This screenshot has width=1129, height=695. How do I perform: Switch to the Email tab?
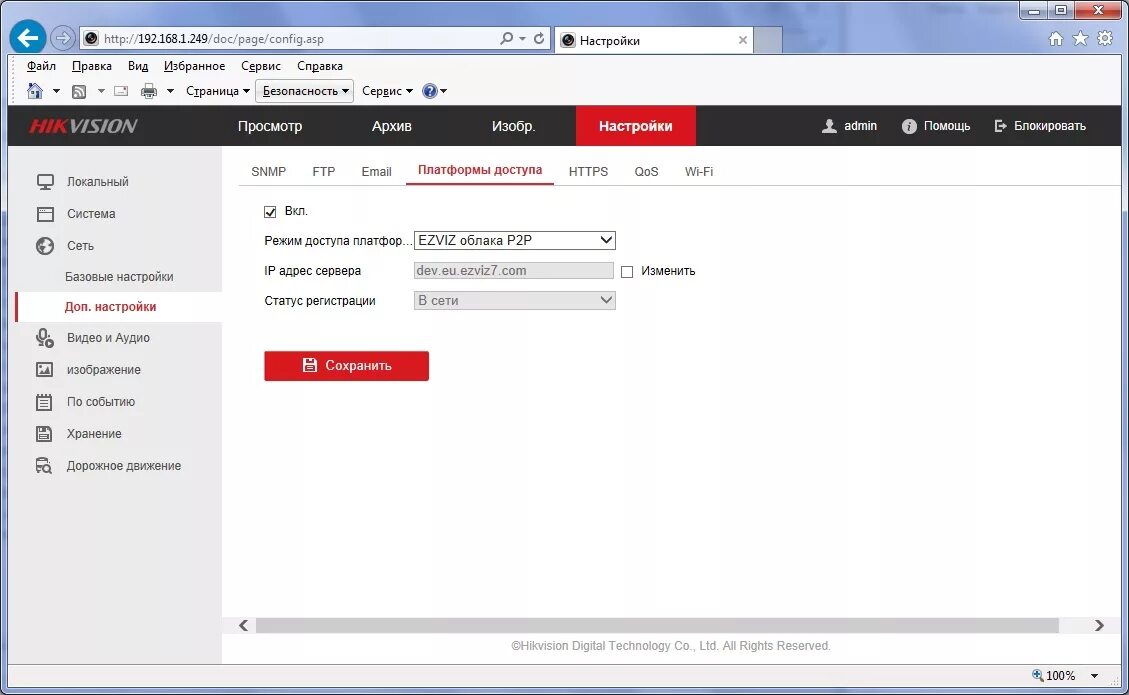click(x=377, y=171)
